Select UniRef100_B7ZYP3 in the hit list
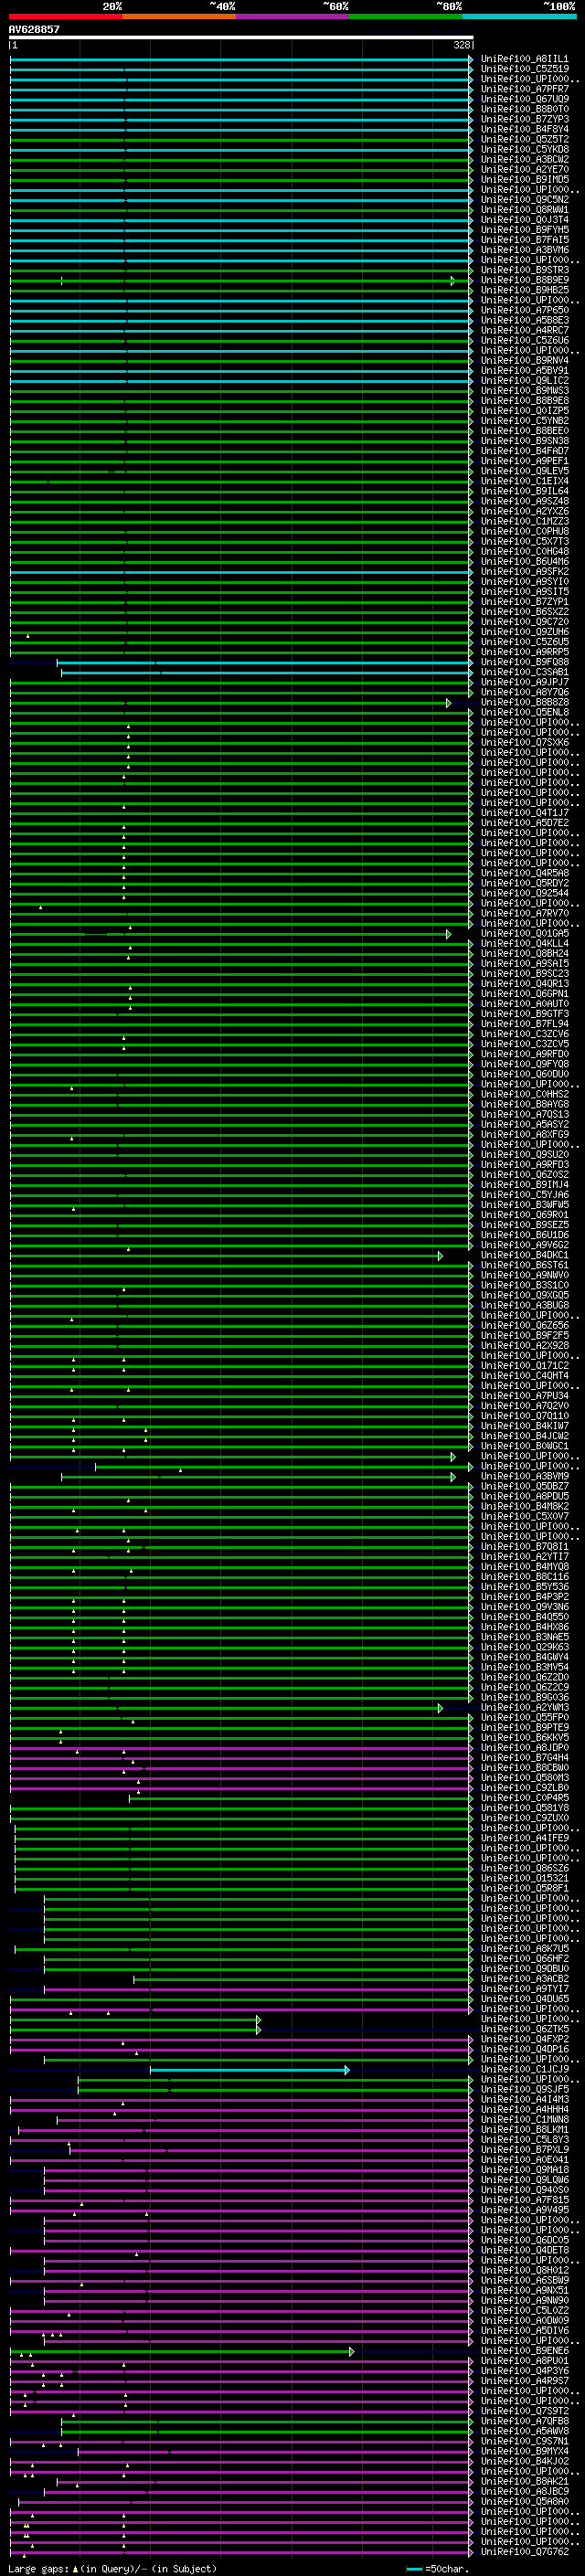Image resolution: width=585 pixels, height=2576 pixels. (525, 119)
